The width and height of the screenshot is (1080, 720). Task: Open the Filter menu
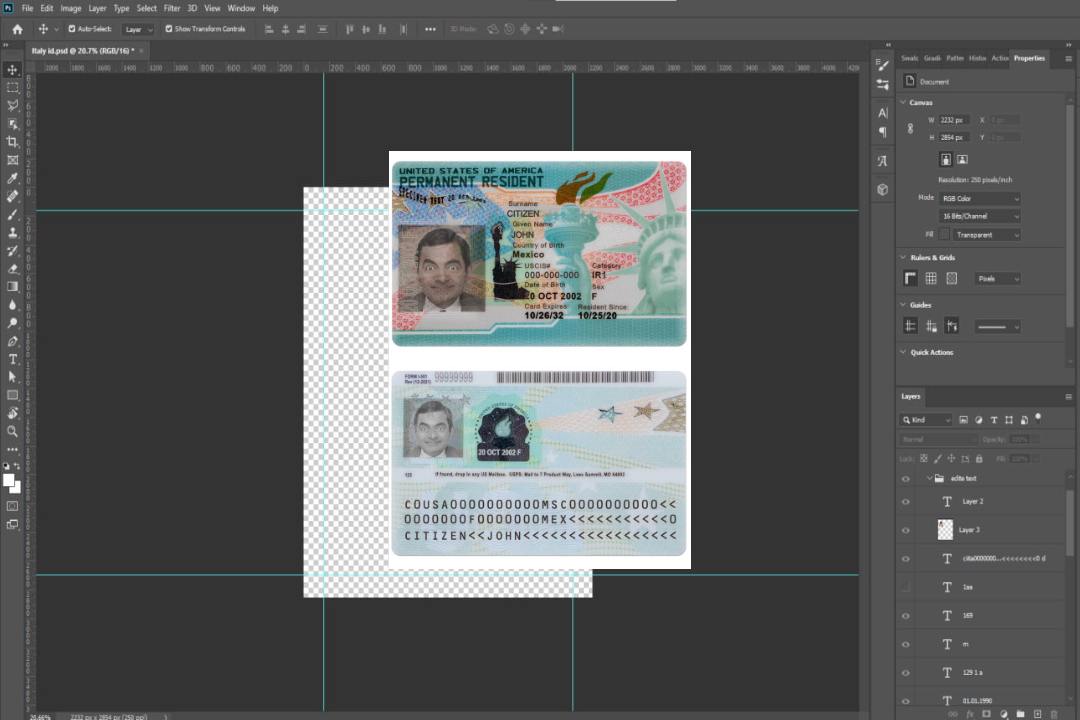pyautogui.click(x=172, y=8)
